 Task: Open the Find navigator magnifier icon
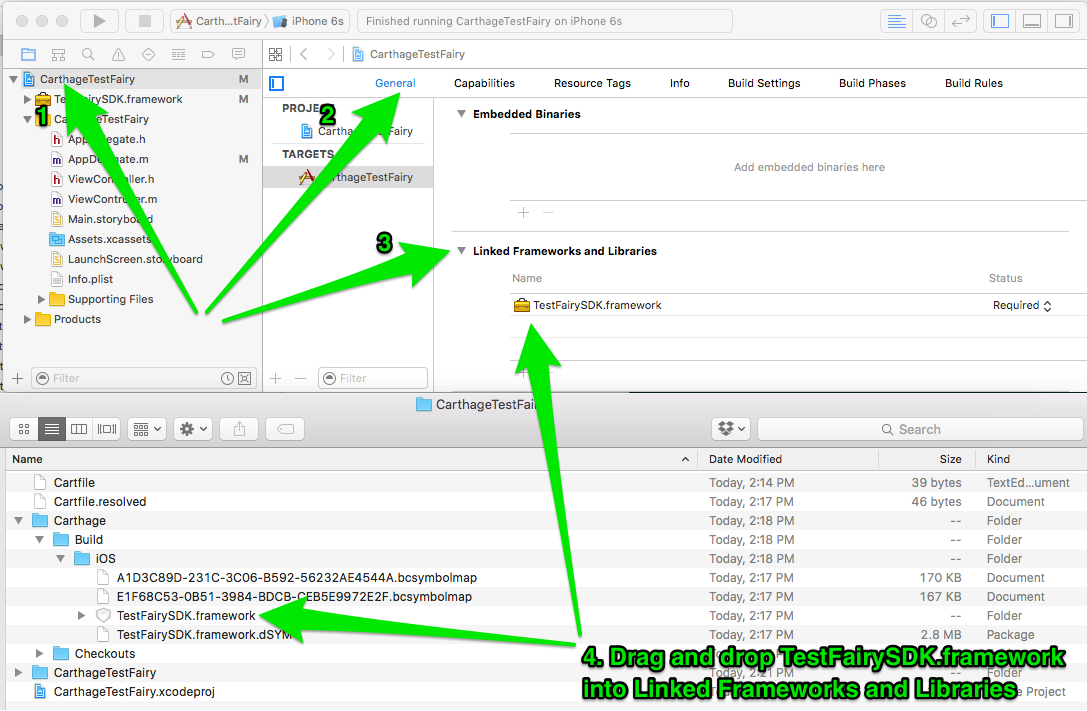point(89,54)
